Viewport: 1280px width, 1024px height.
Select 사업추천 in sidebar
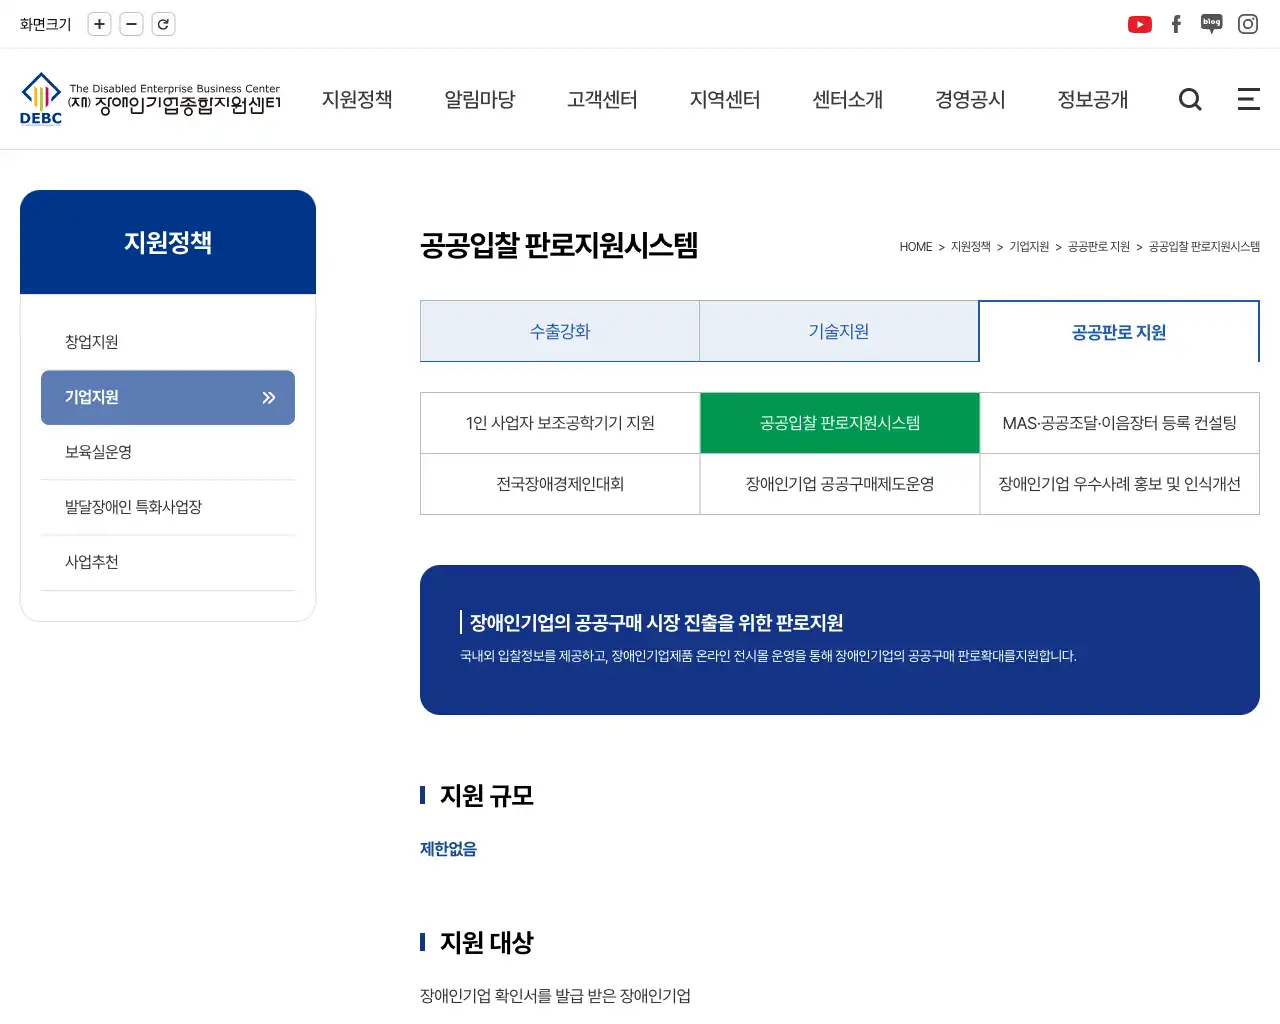(x=168, y=562)
